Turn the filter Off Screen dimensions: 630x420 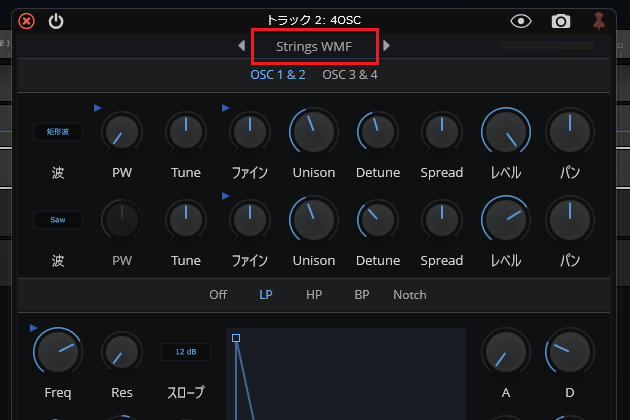click(218, 294)
